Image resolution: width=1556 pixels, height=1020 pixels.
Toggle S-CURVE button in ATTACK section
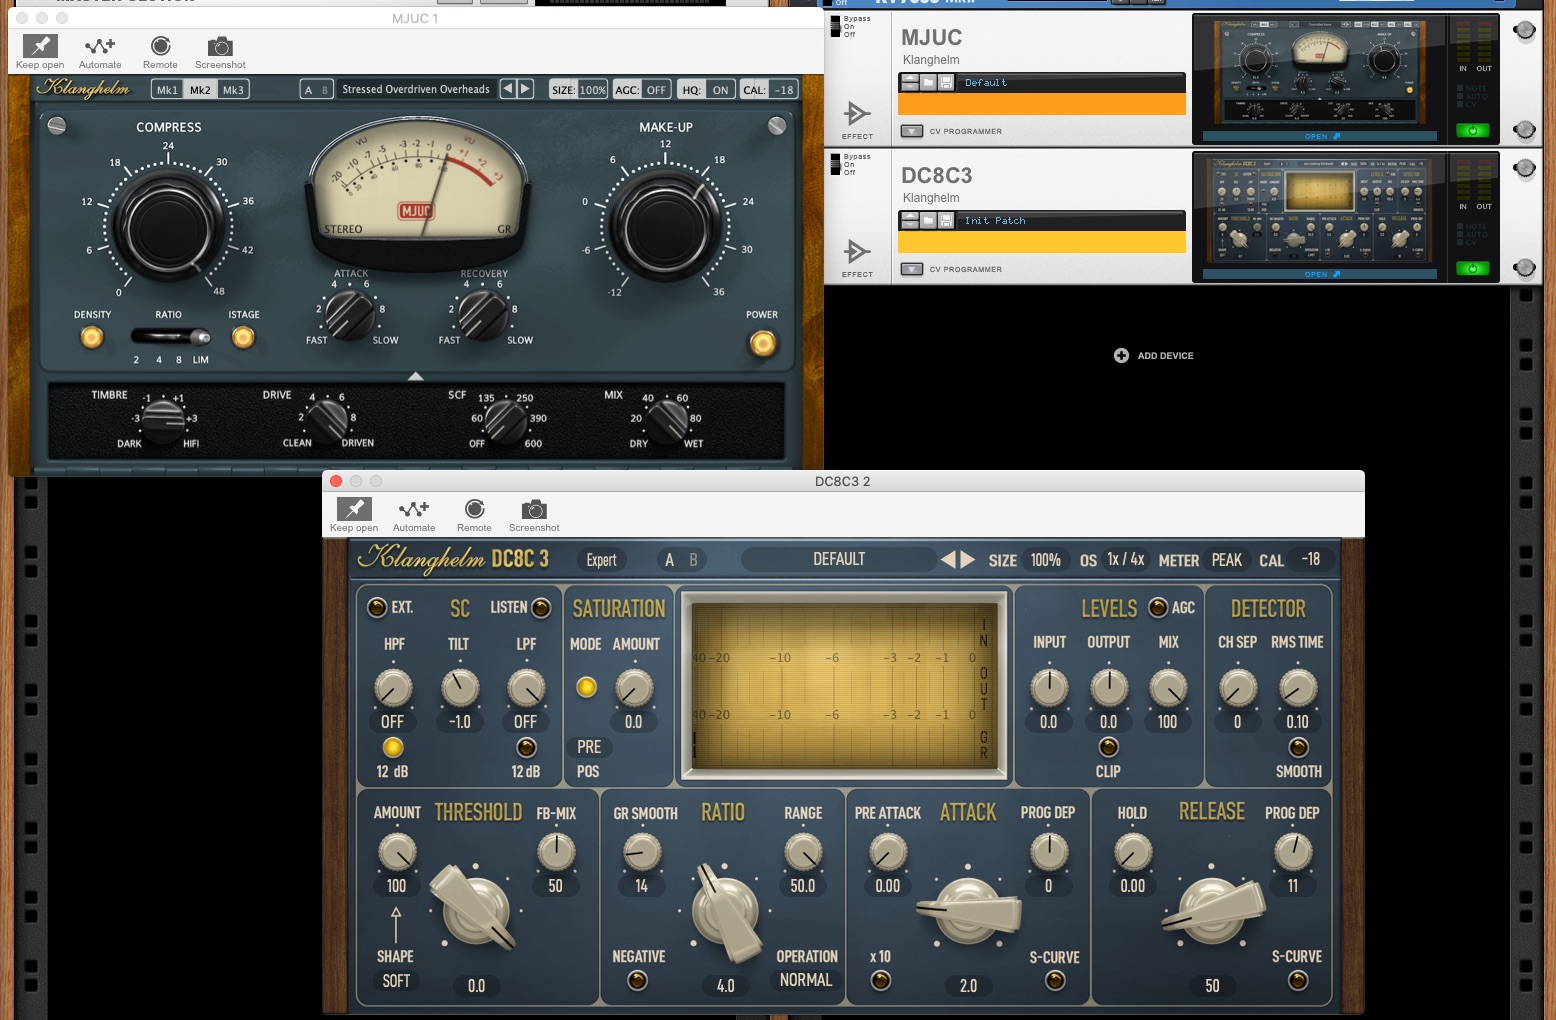pos(1055,981)
